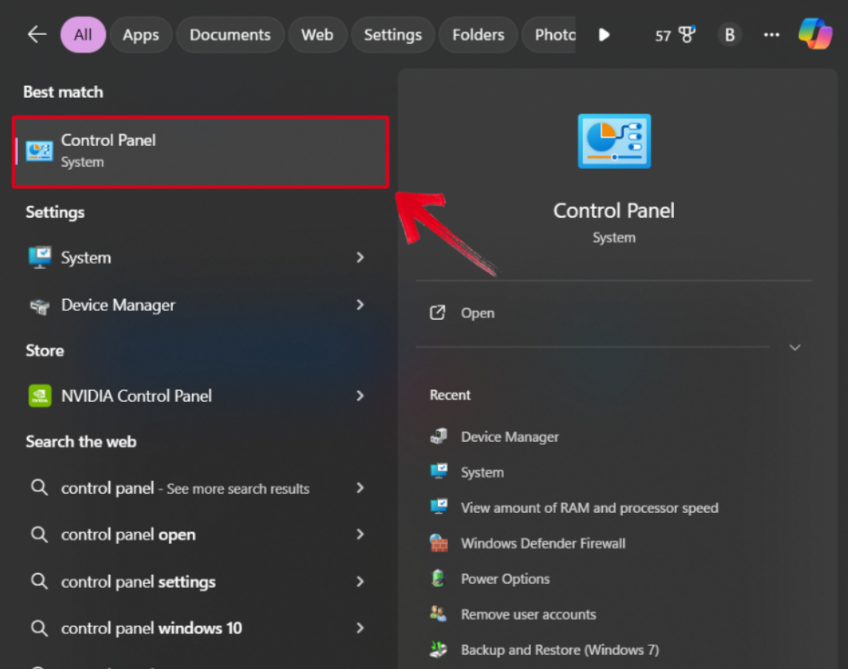Select the Device Manager settings result
This screenshot has width=848, height=669.
198,305
